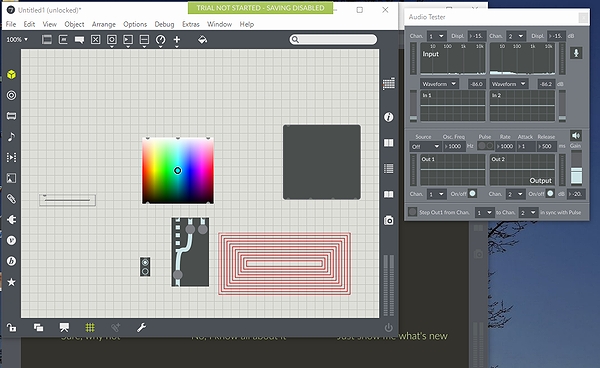The width and height of the screenshot is (600, 368).
Task: Add a message box from top toolbar
Action: pyautogui.click(x=63, y=39)
